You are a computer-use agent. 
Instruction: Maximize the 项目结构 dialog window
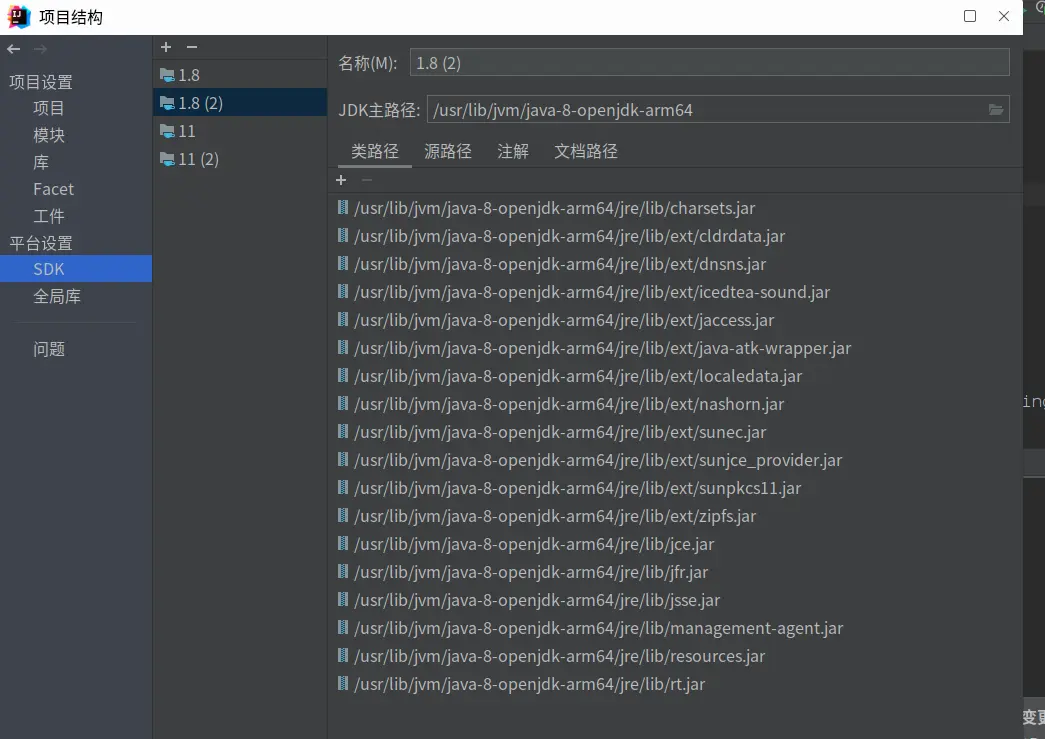point(970,16)
